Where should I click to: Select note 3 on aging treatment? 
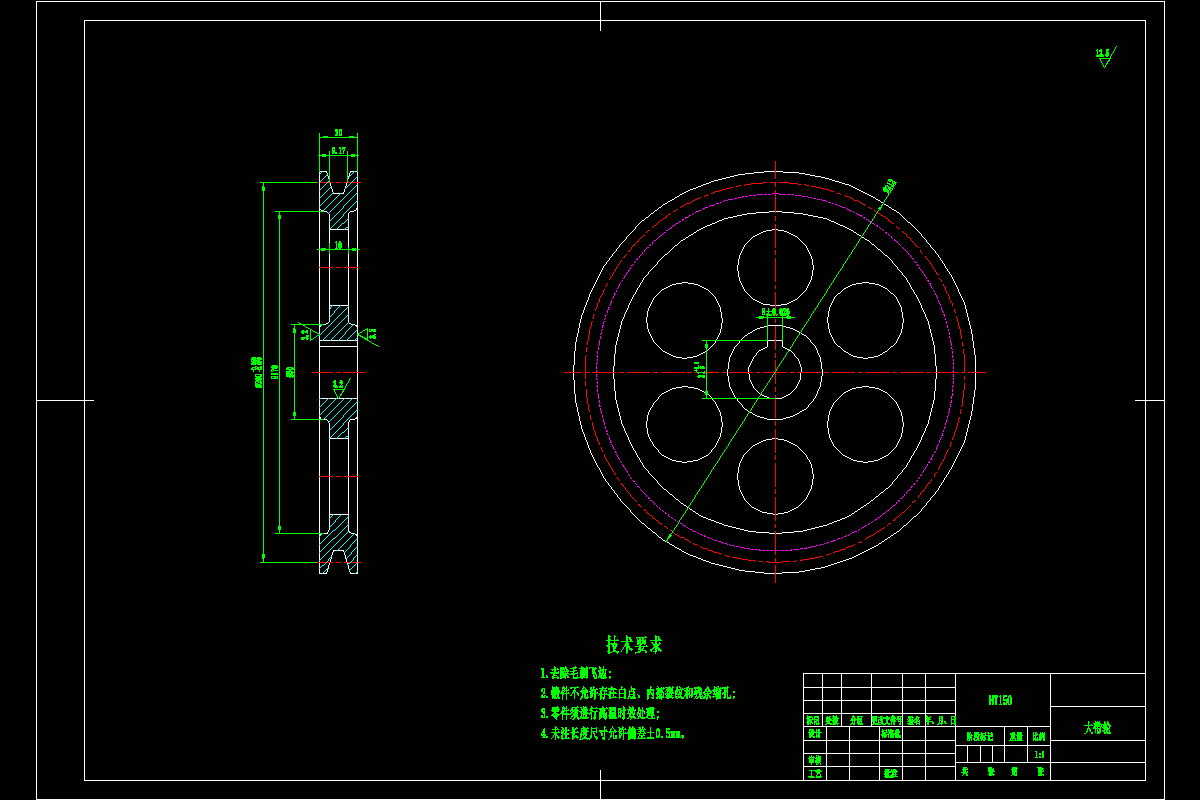(x=600, y=713)
